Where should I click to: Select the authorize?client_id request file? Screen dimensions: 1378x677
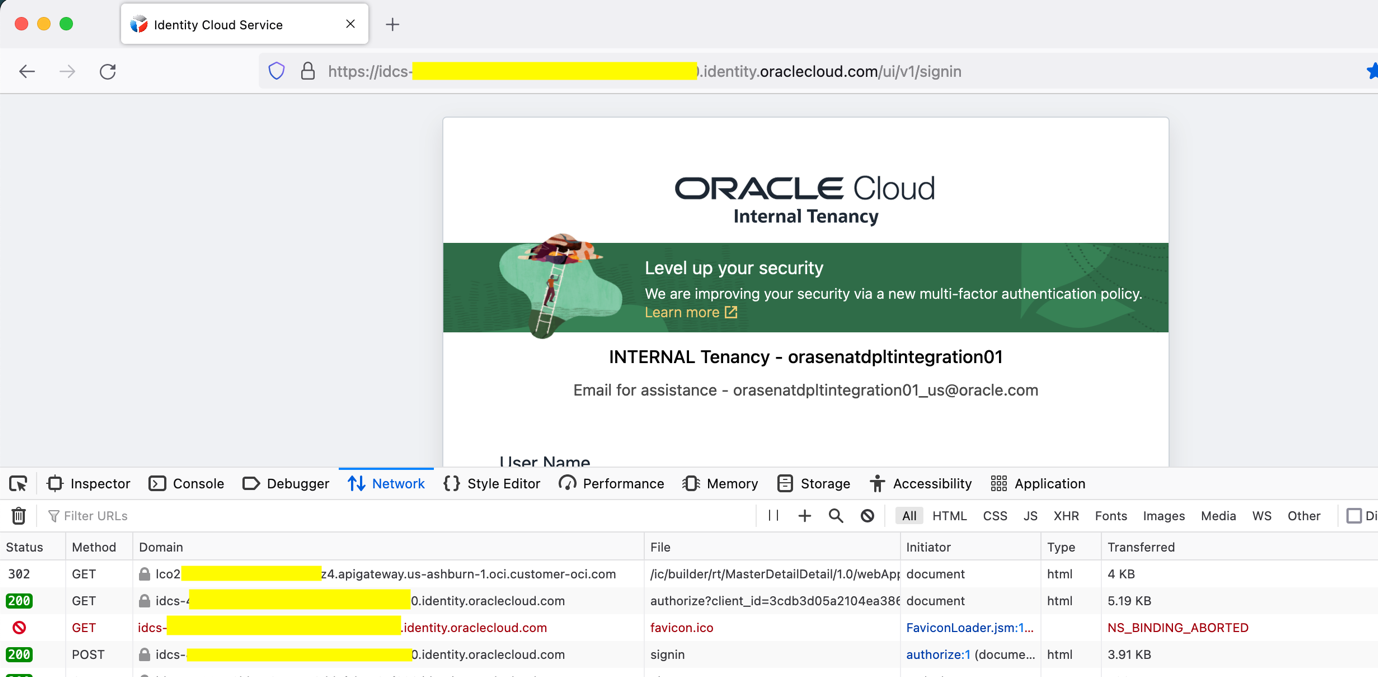coord(774,601)
